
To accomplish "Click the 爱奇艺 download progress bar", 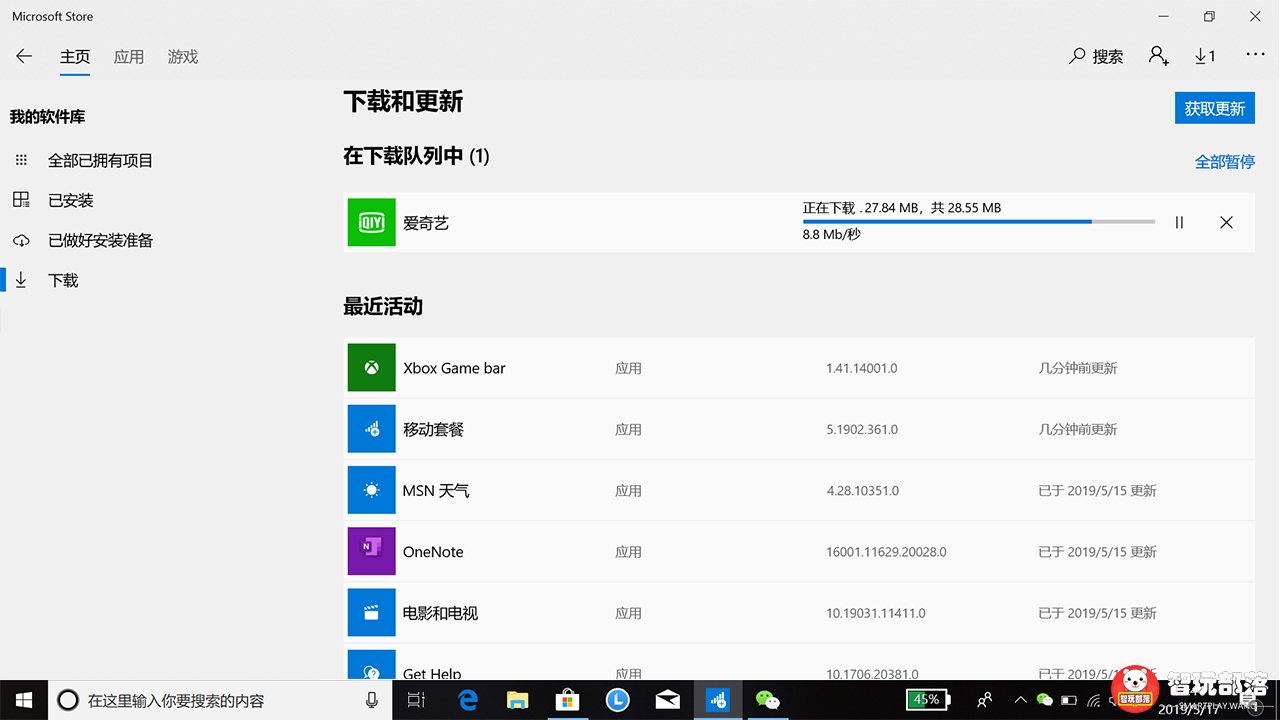I will tap(979, 221).
